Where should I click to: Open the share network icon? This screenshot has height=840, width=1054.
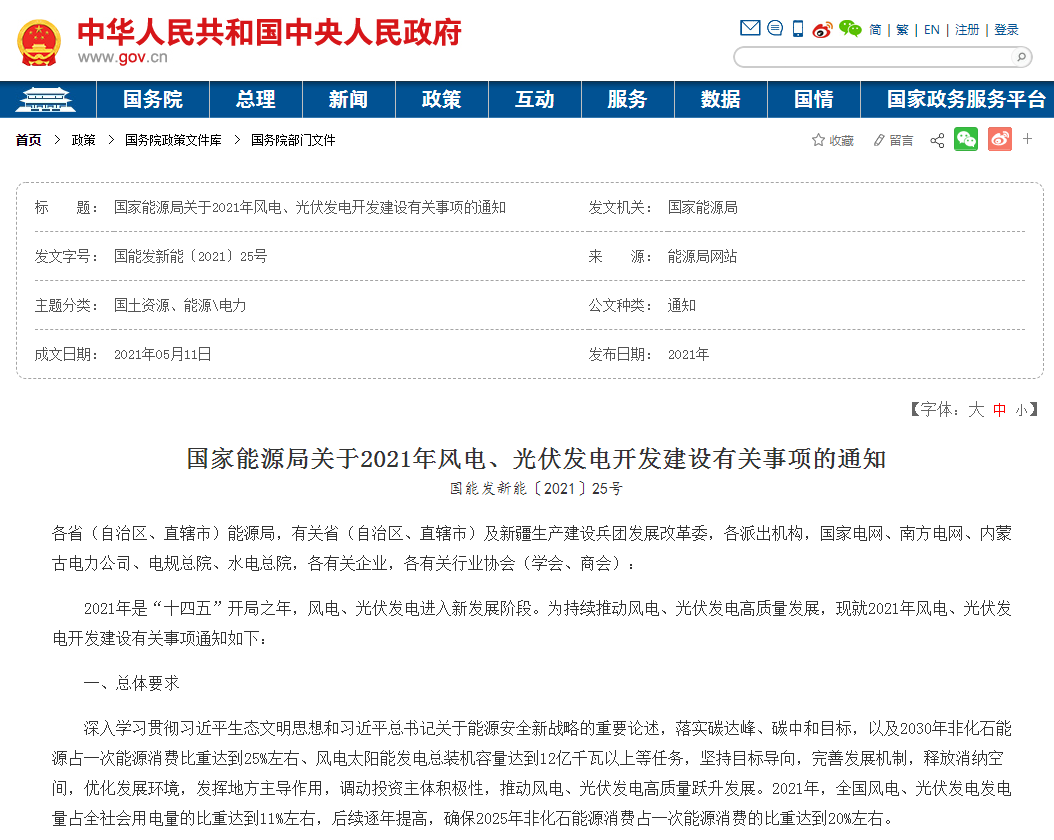click(x=936, y=140)
